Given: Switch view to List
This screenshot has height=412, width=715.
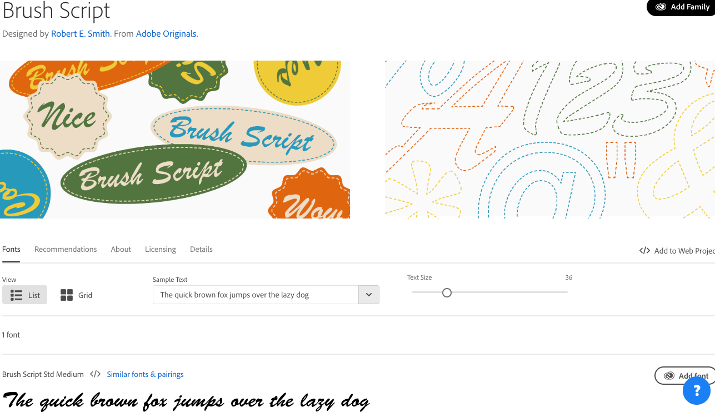Looking at the screenshot, I should [x=25, y=295].
